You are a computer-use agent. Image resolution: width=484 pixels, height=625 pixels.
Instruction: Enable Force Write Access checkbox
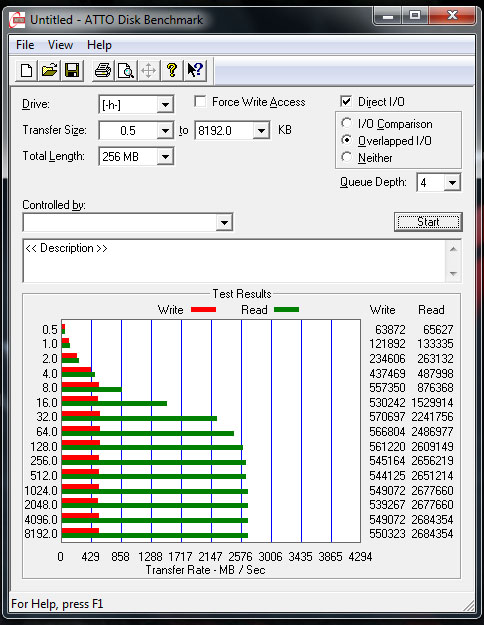point(200,101)
